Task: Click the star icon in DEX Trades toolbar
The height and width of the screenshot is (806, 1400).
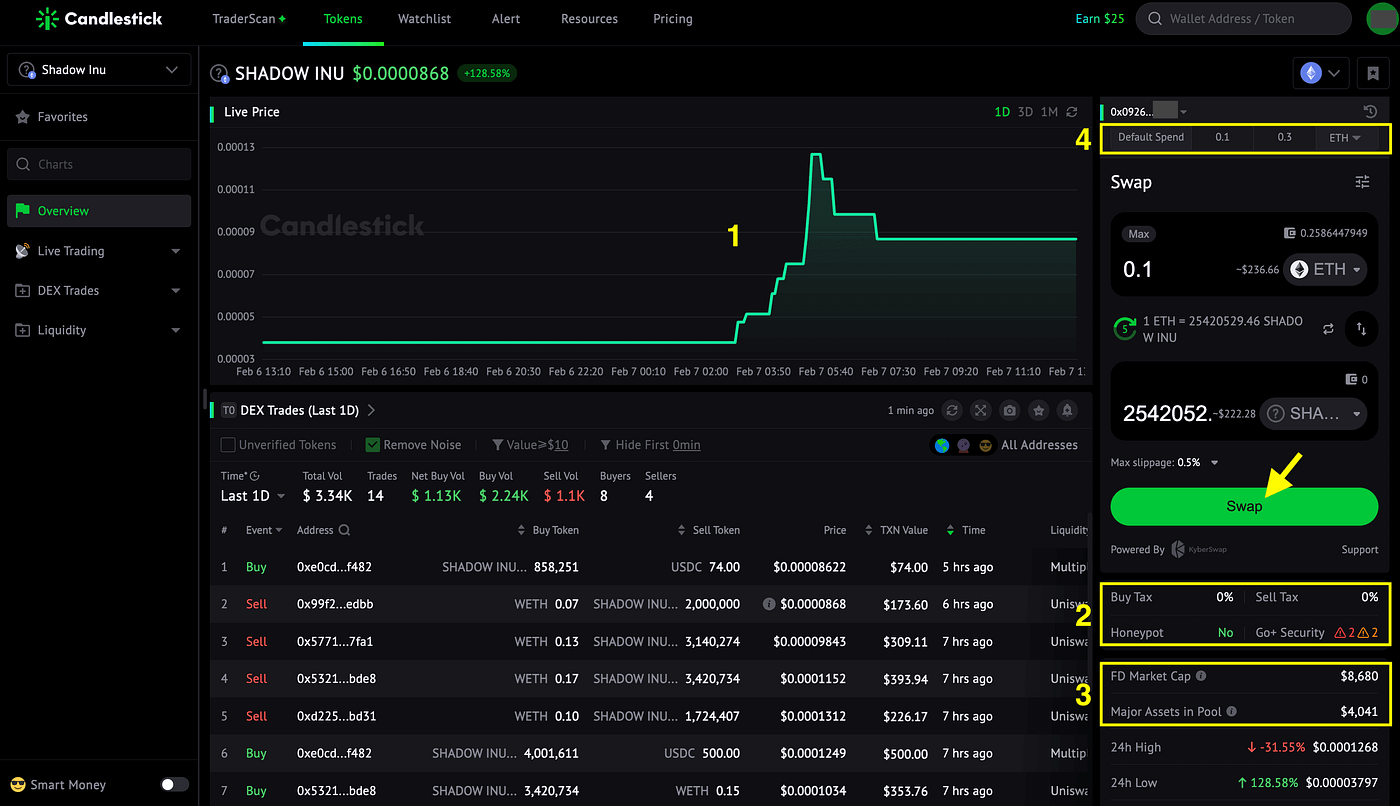Action: 1039,410
